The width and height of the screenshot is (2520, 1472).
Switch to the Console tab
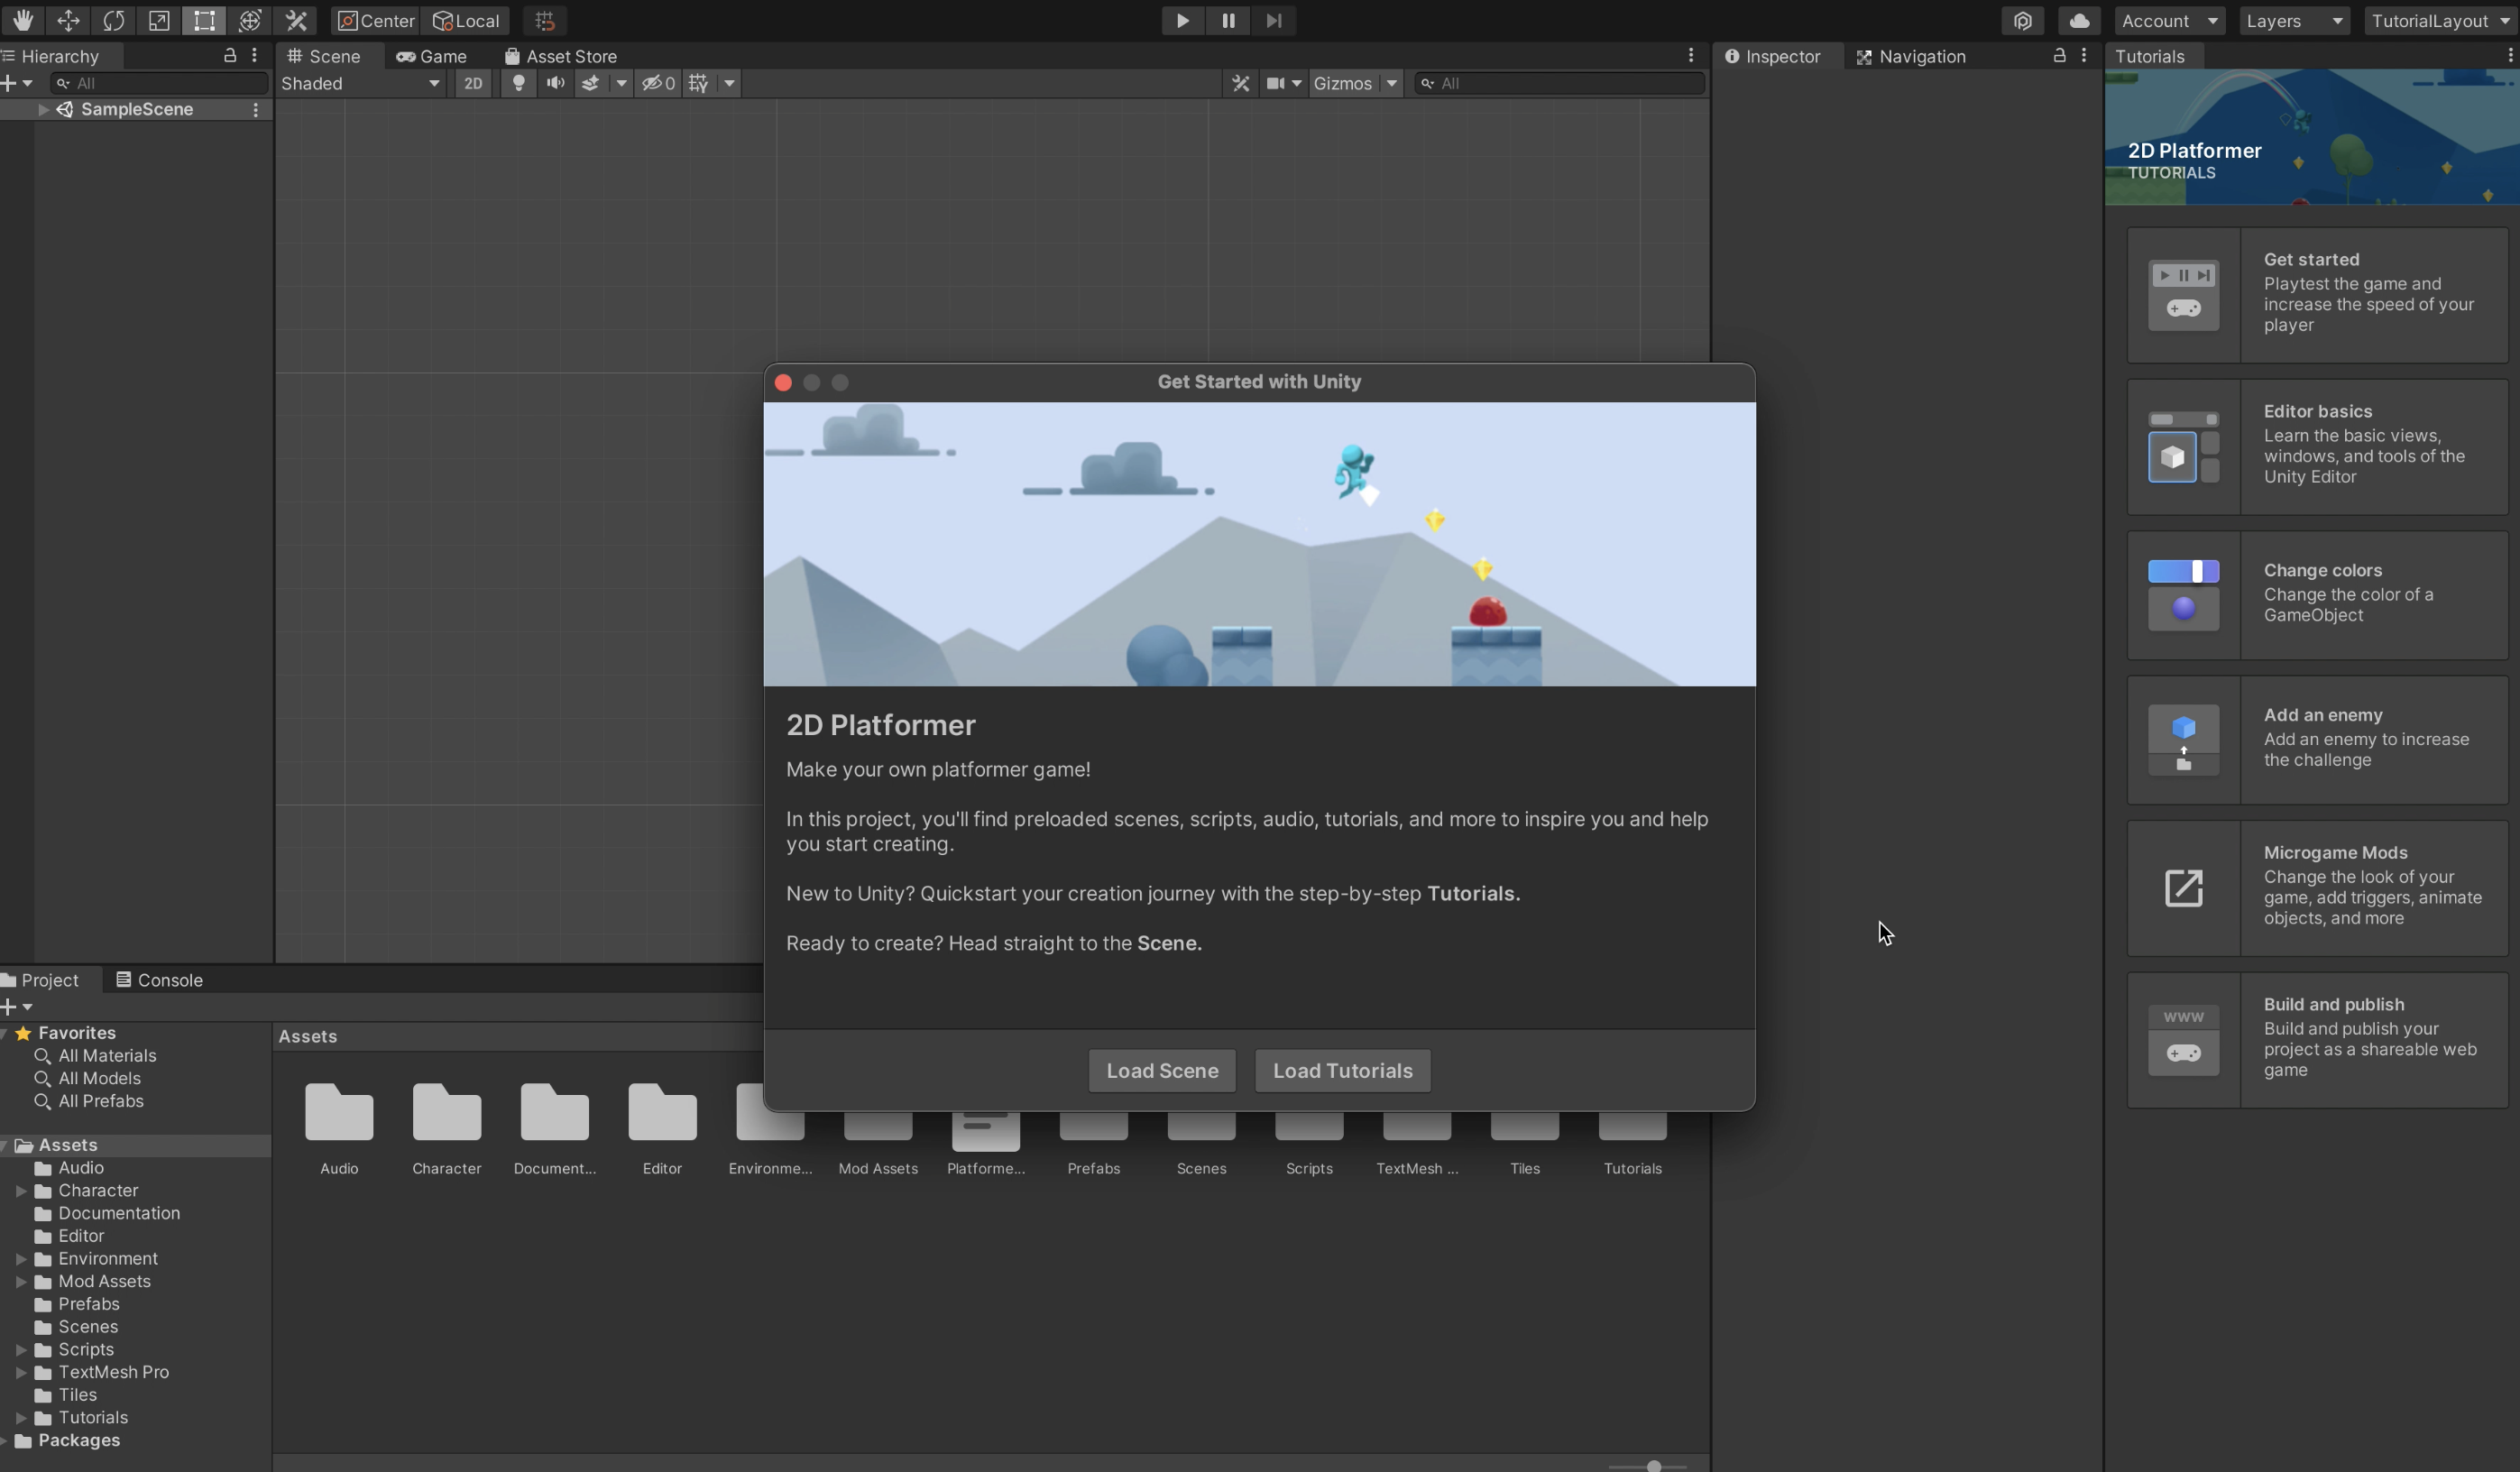(x=159, y=980)
